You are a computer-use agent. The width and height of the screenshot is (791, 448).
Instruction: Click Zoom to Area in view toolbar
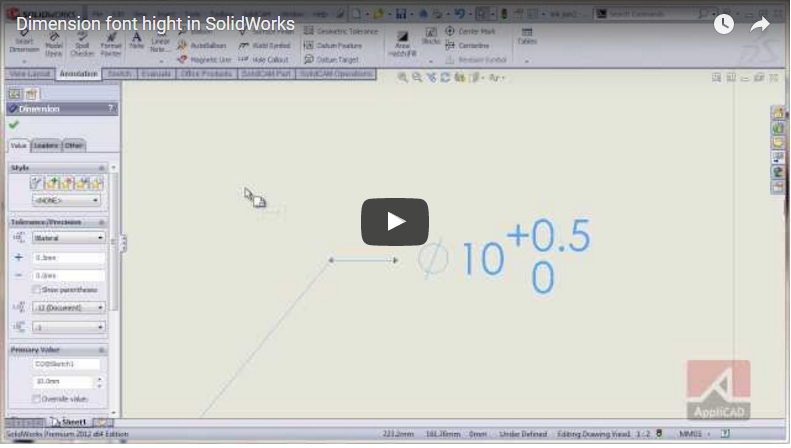(x=417, y=78)
